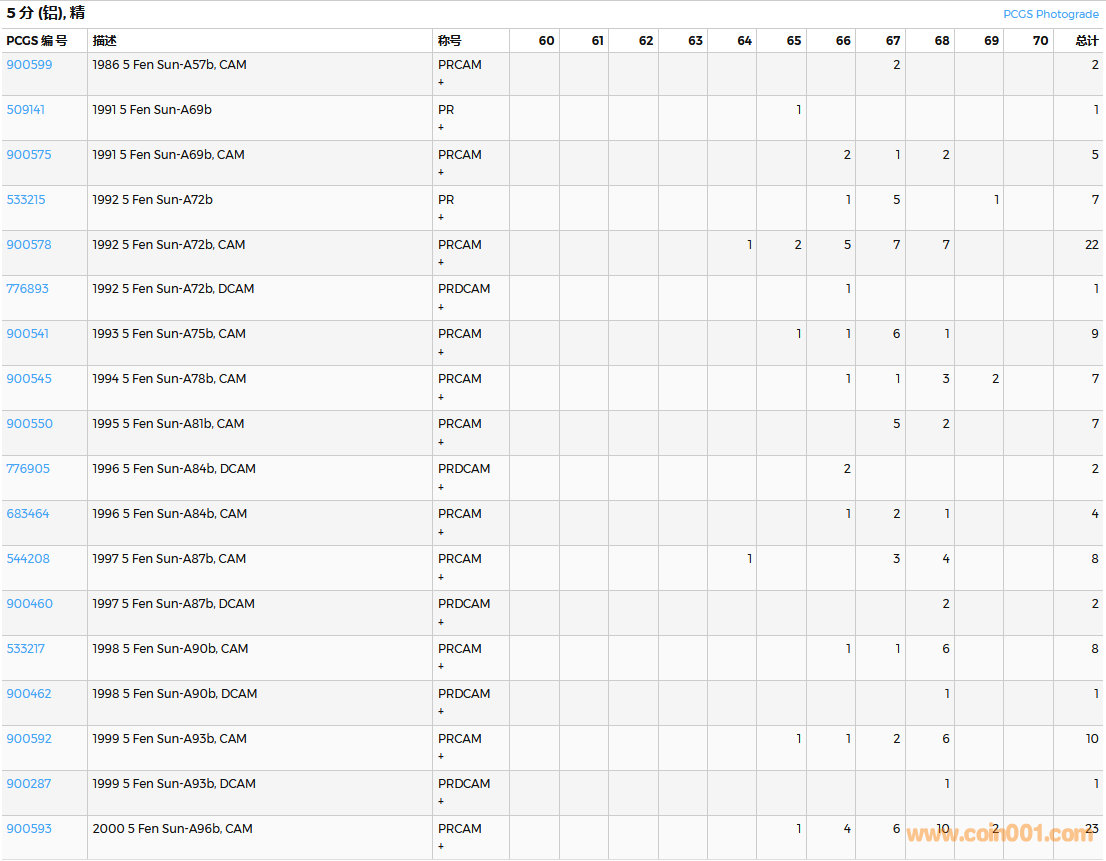Expand plus icon for 1994 Sun-A78b row
This screenshot has width=1106, height=861.
(441, 397)
